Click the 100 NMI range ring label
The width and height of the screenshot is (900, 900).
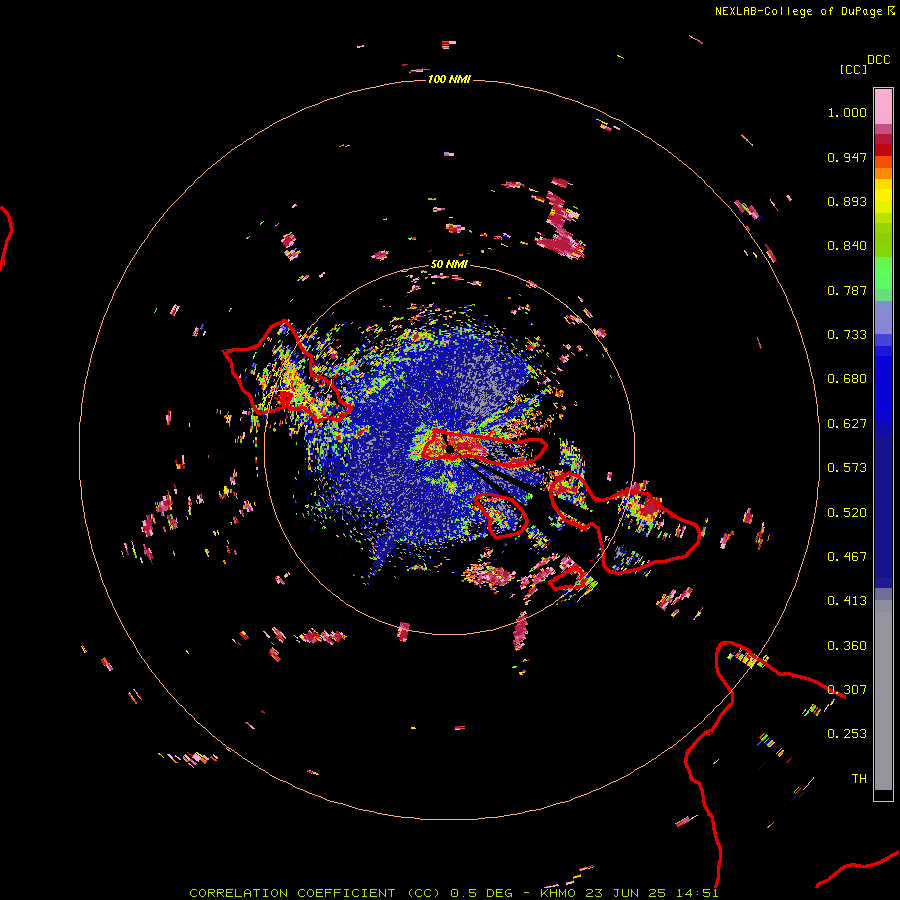point(449,79)
